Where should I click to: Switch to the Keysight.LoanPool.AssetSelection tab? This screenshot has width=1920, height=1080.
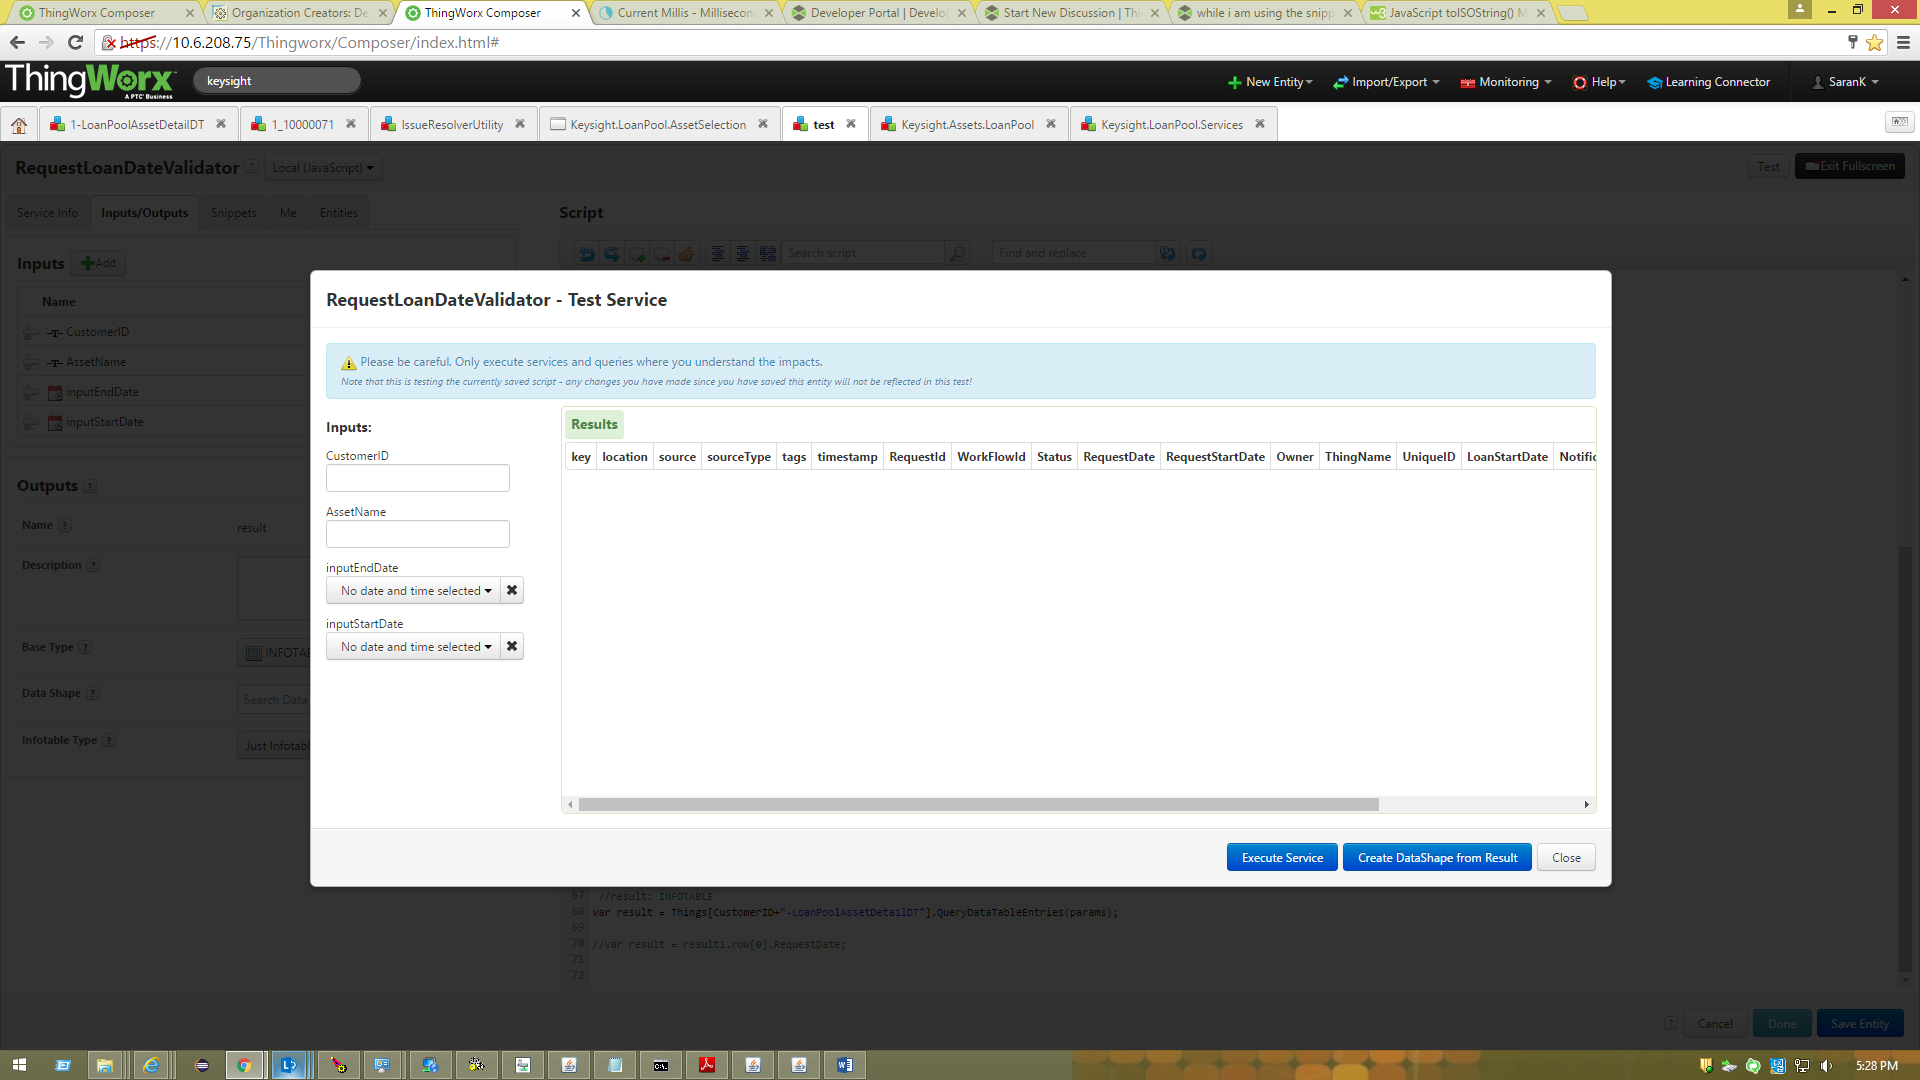pyautogui.click(x=658, y=125)
